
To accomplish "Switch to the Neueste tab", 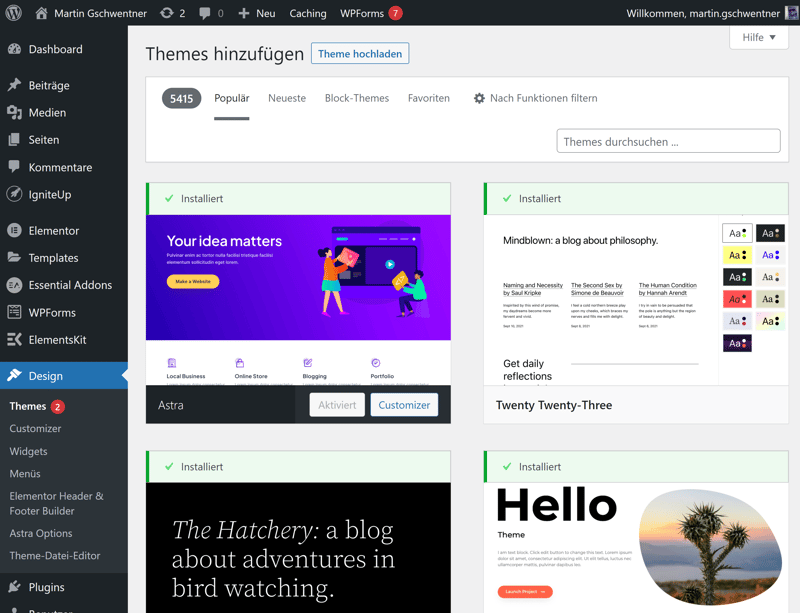I will pyautogui.click(x=287, y=98).
